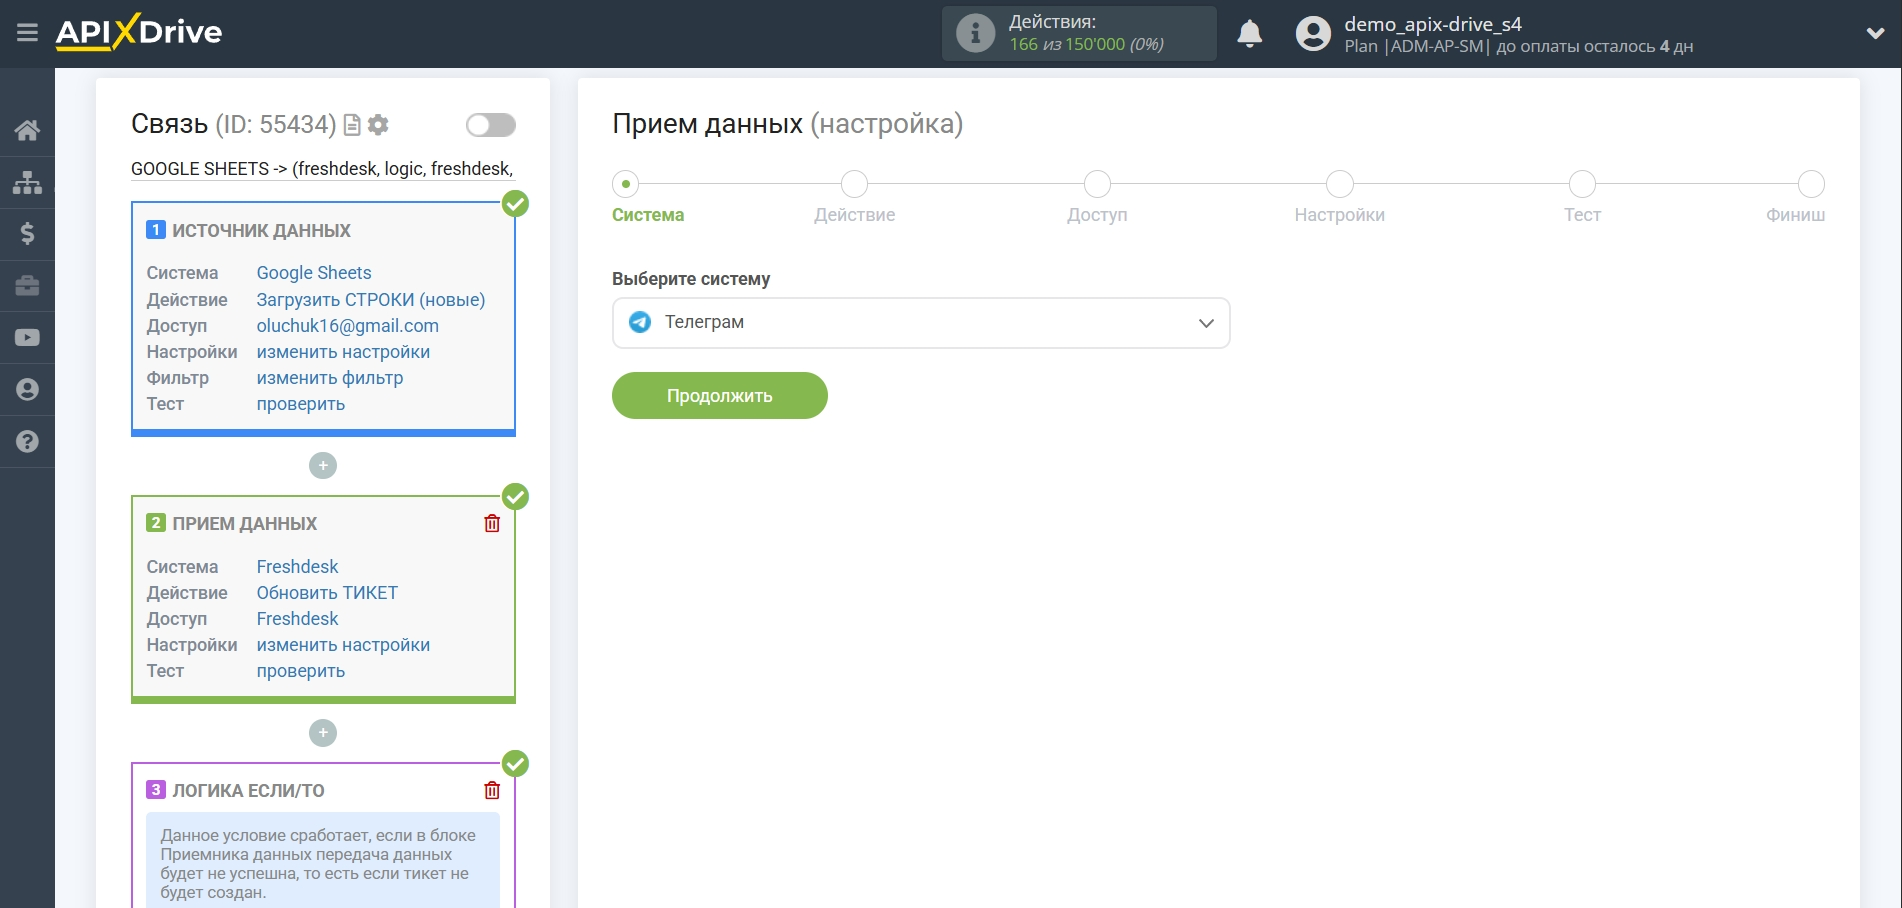Viewport: 1902px width, 908px height.
Task: Delete the ЛОГИКА ЕСЛИ/ТО block
Action: pos(492,791)
